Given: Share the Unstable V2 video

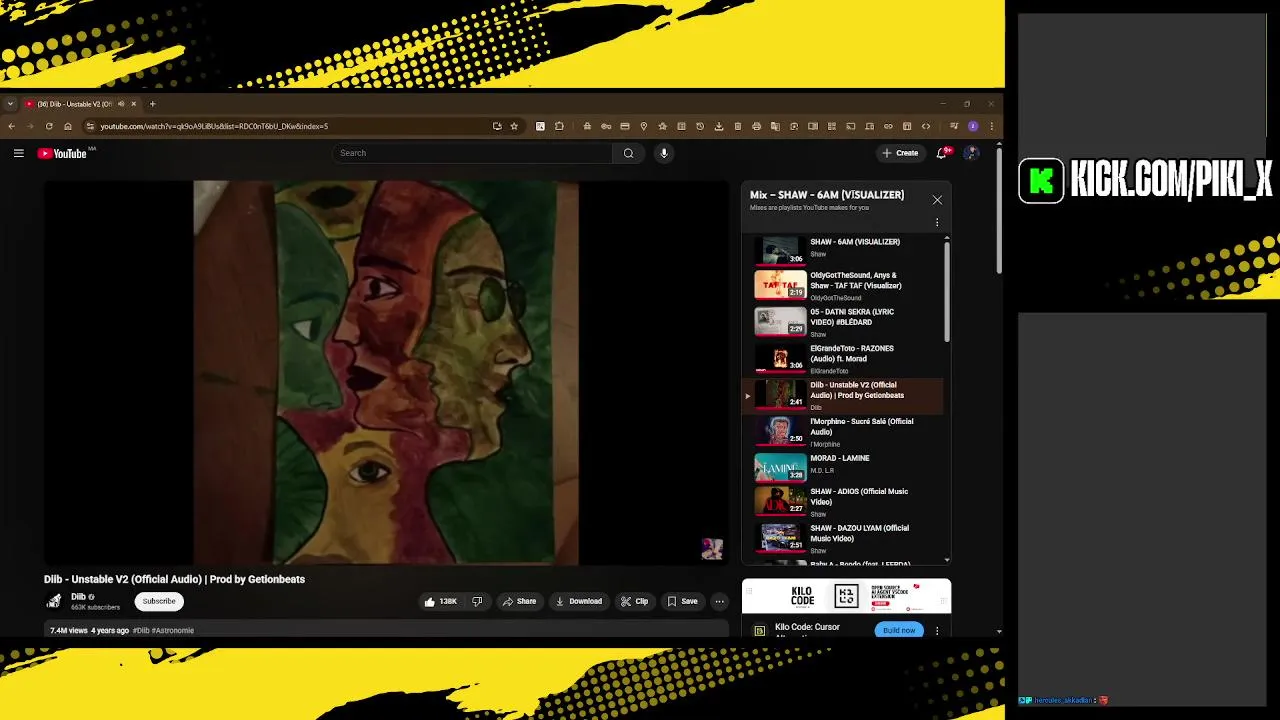Looking at the screenshot, I should click(x=519, y=601).
